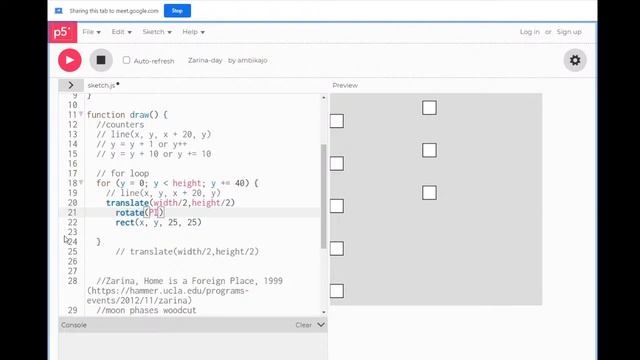Screen dimensions: 640x360
Task: Click the translate(width/2,height/2) line 20
Action: click(x=171, y=203)
